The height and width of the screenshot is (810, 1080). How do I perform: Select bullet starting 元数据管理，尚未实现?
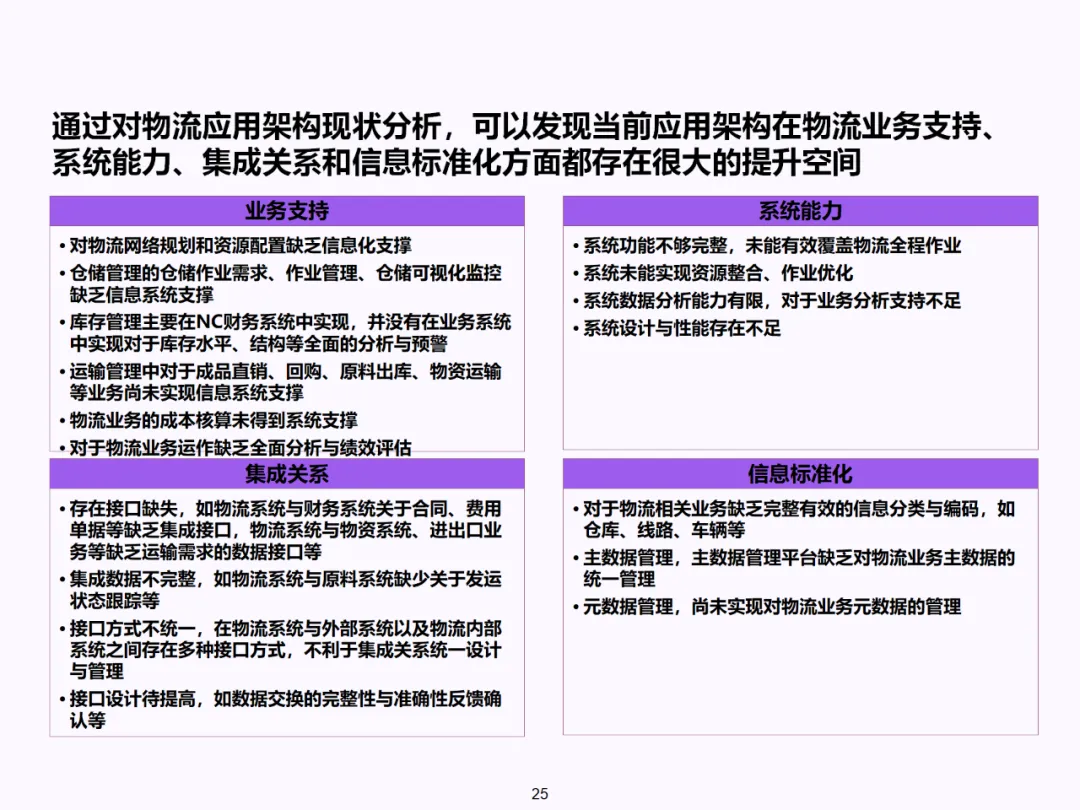pyautogui.click(x=767, y=607)
